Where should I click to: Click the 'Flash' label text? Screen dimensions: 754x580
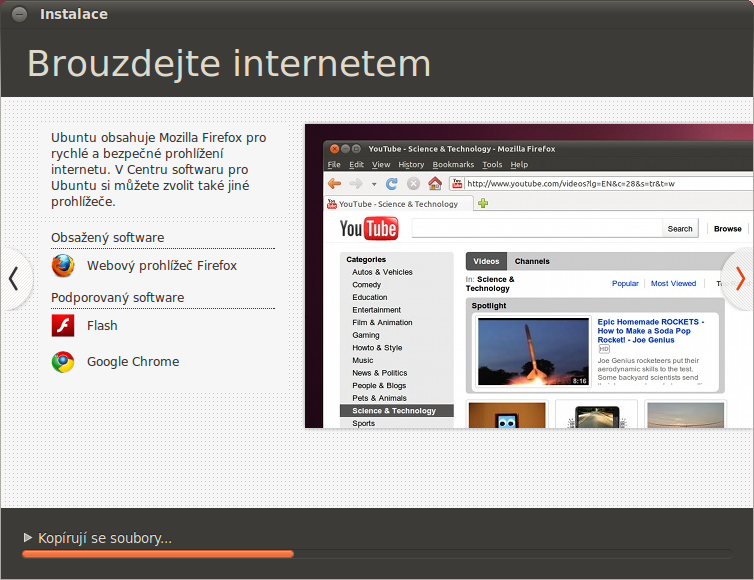[102, 326]
